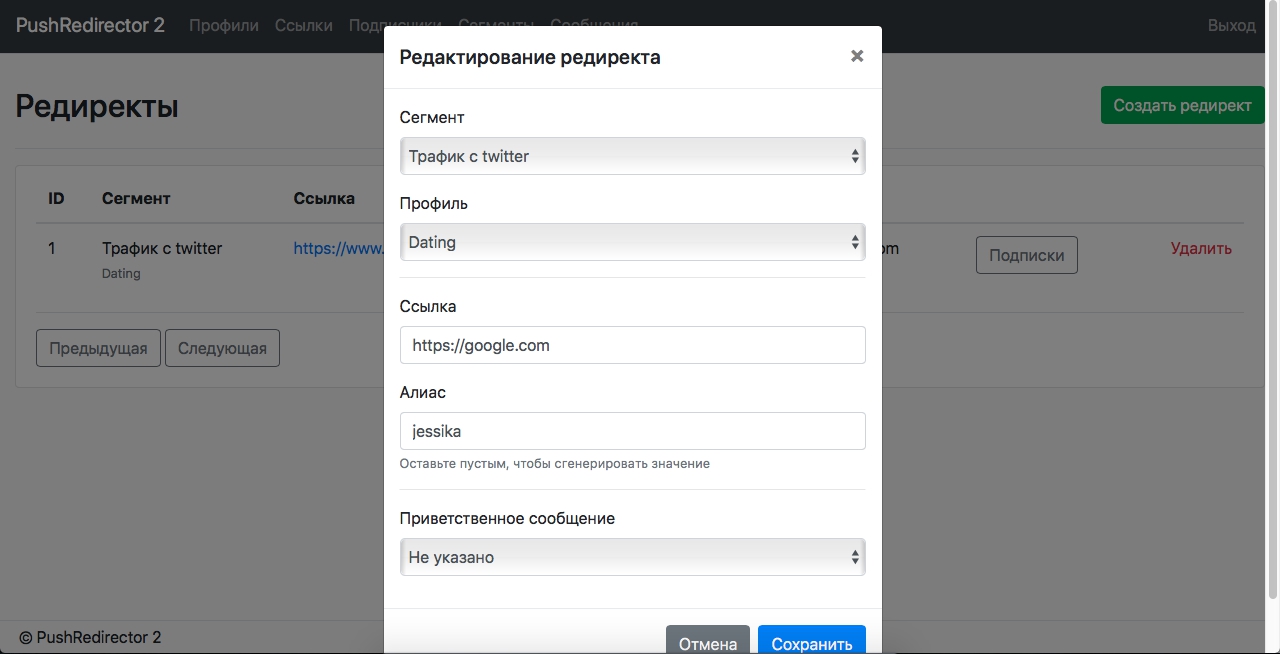Cancel editing with the Отмена button

pos(707,642)
